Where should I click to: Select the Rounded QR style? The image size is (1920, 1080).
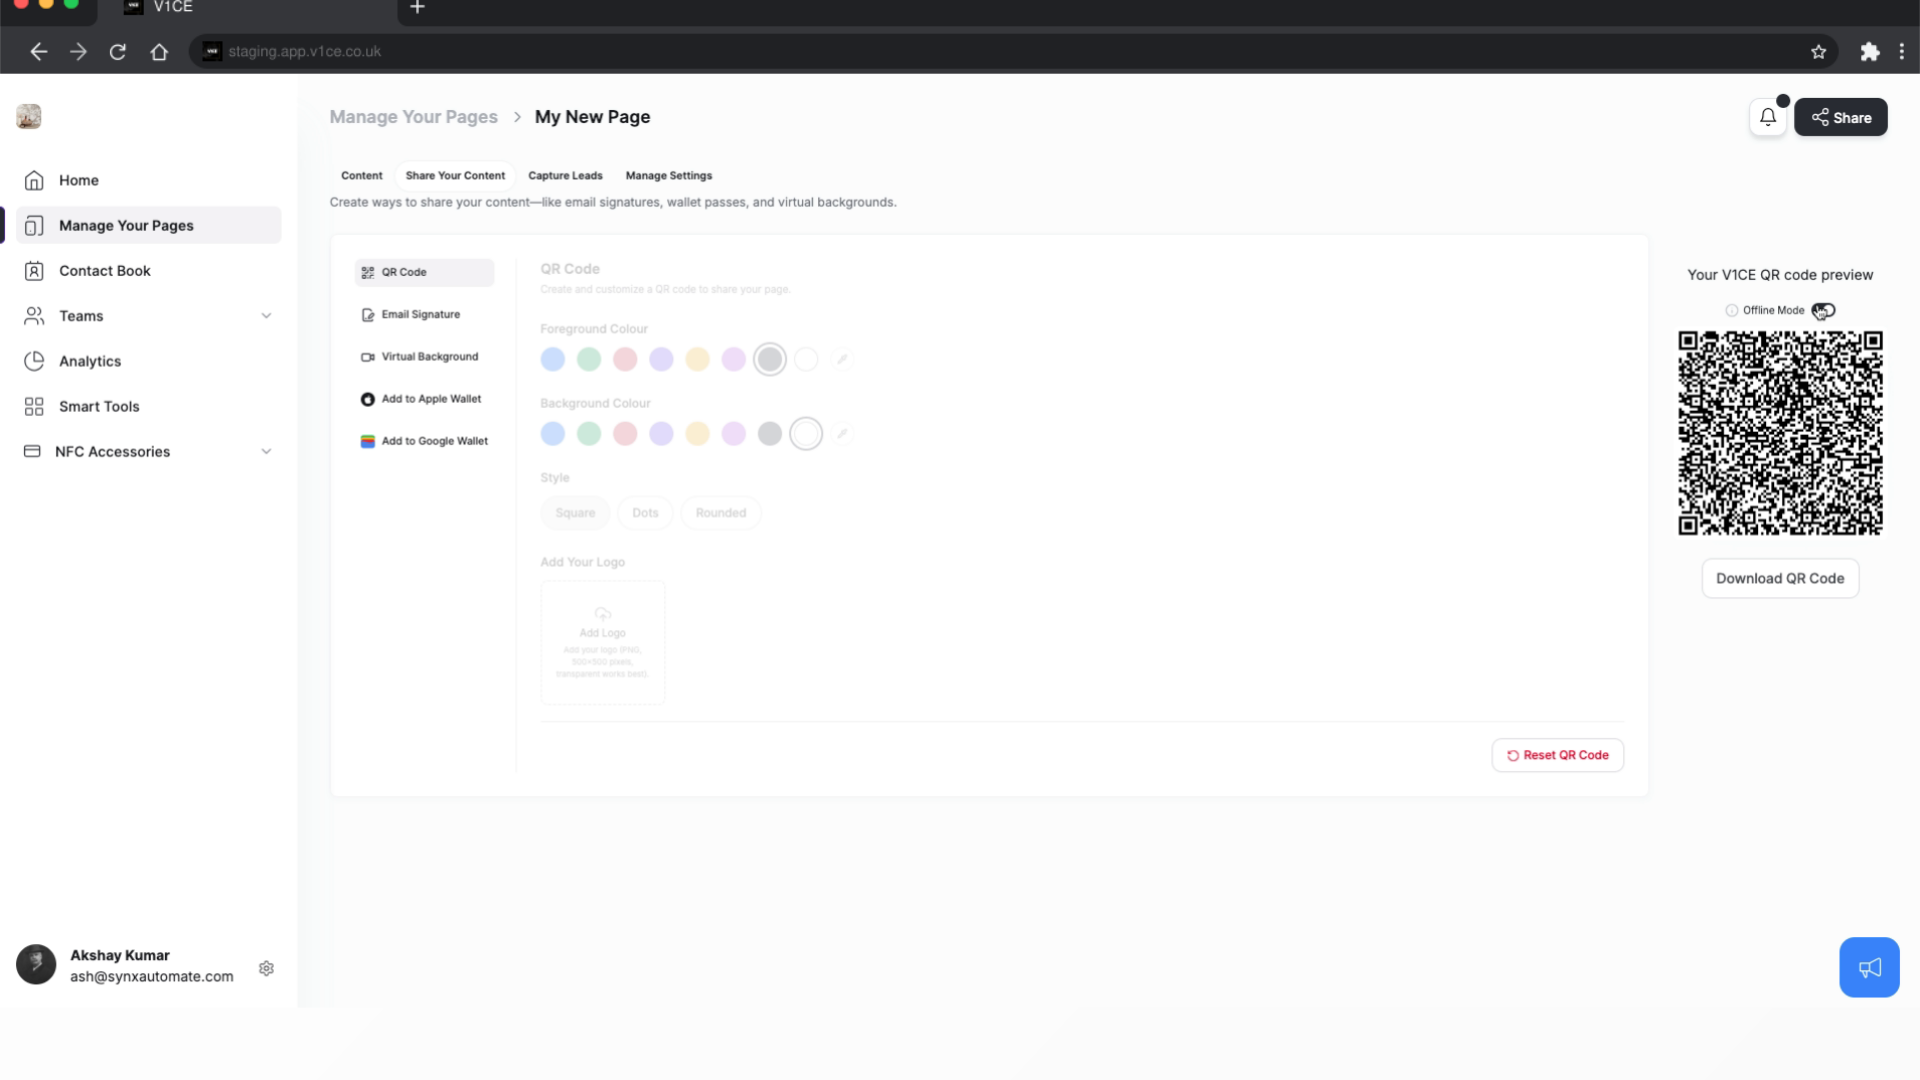click(721, 513)
